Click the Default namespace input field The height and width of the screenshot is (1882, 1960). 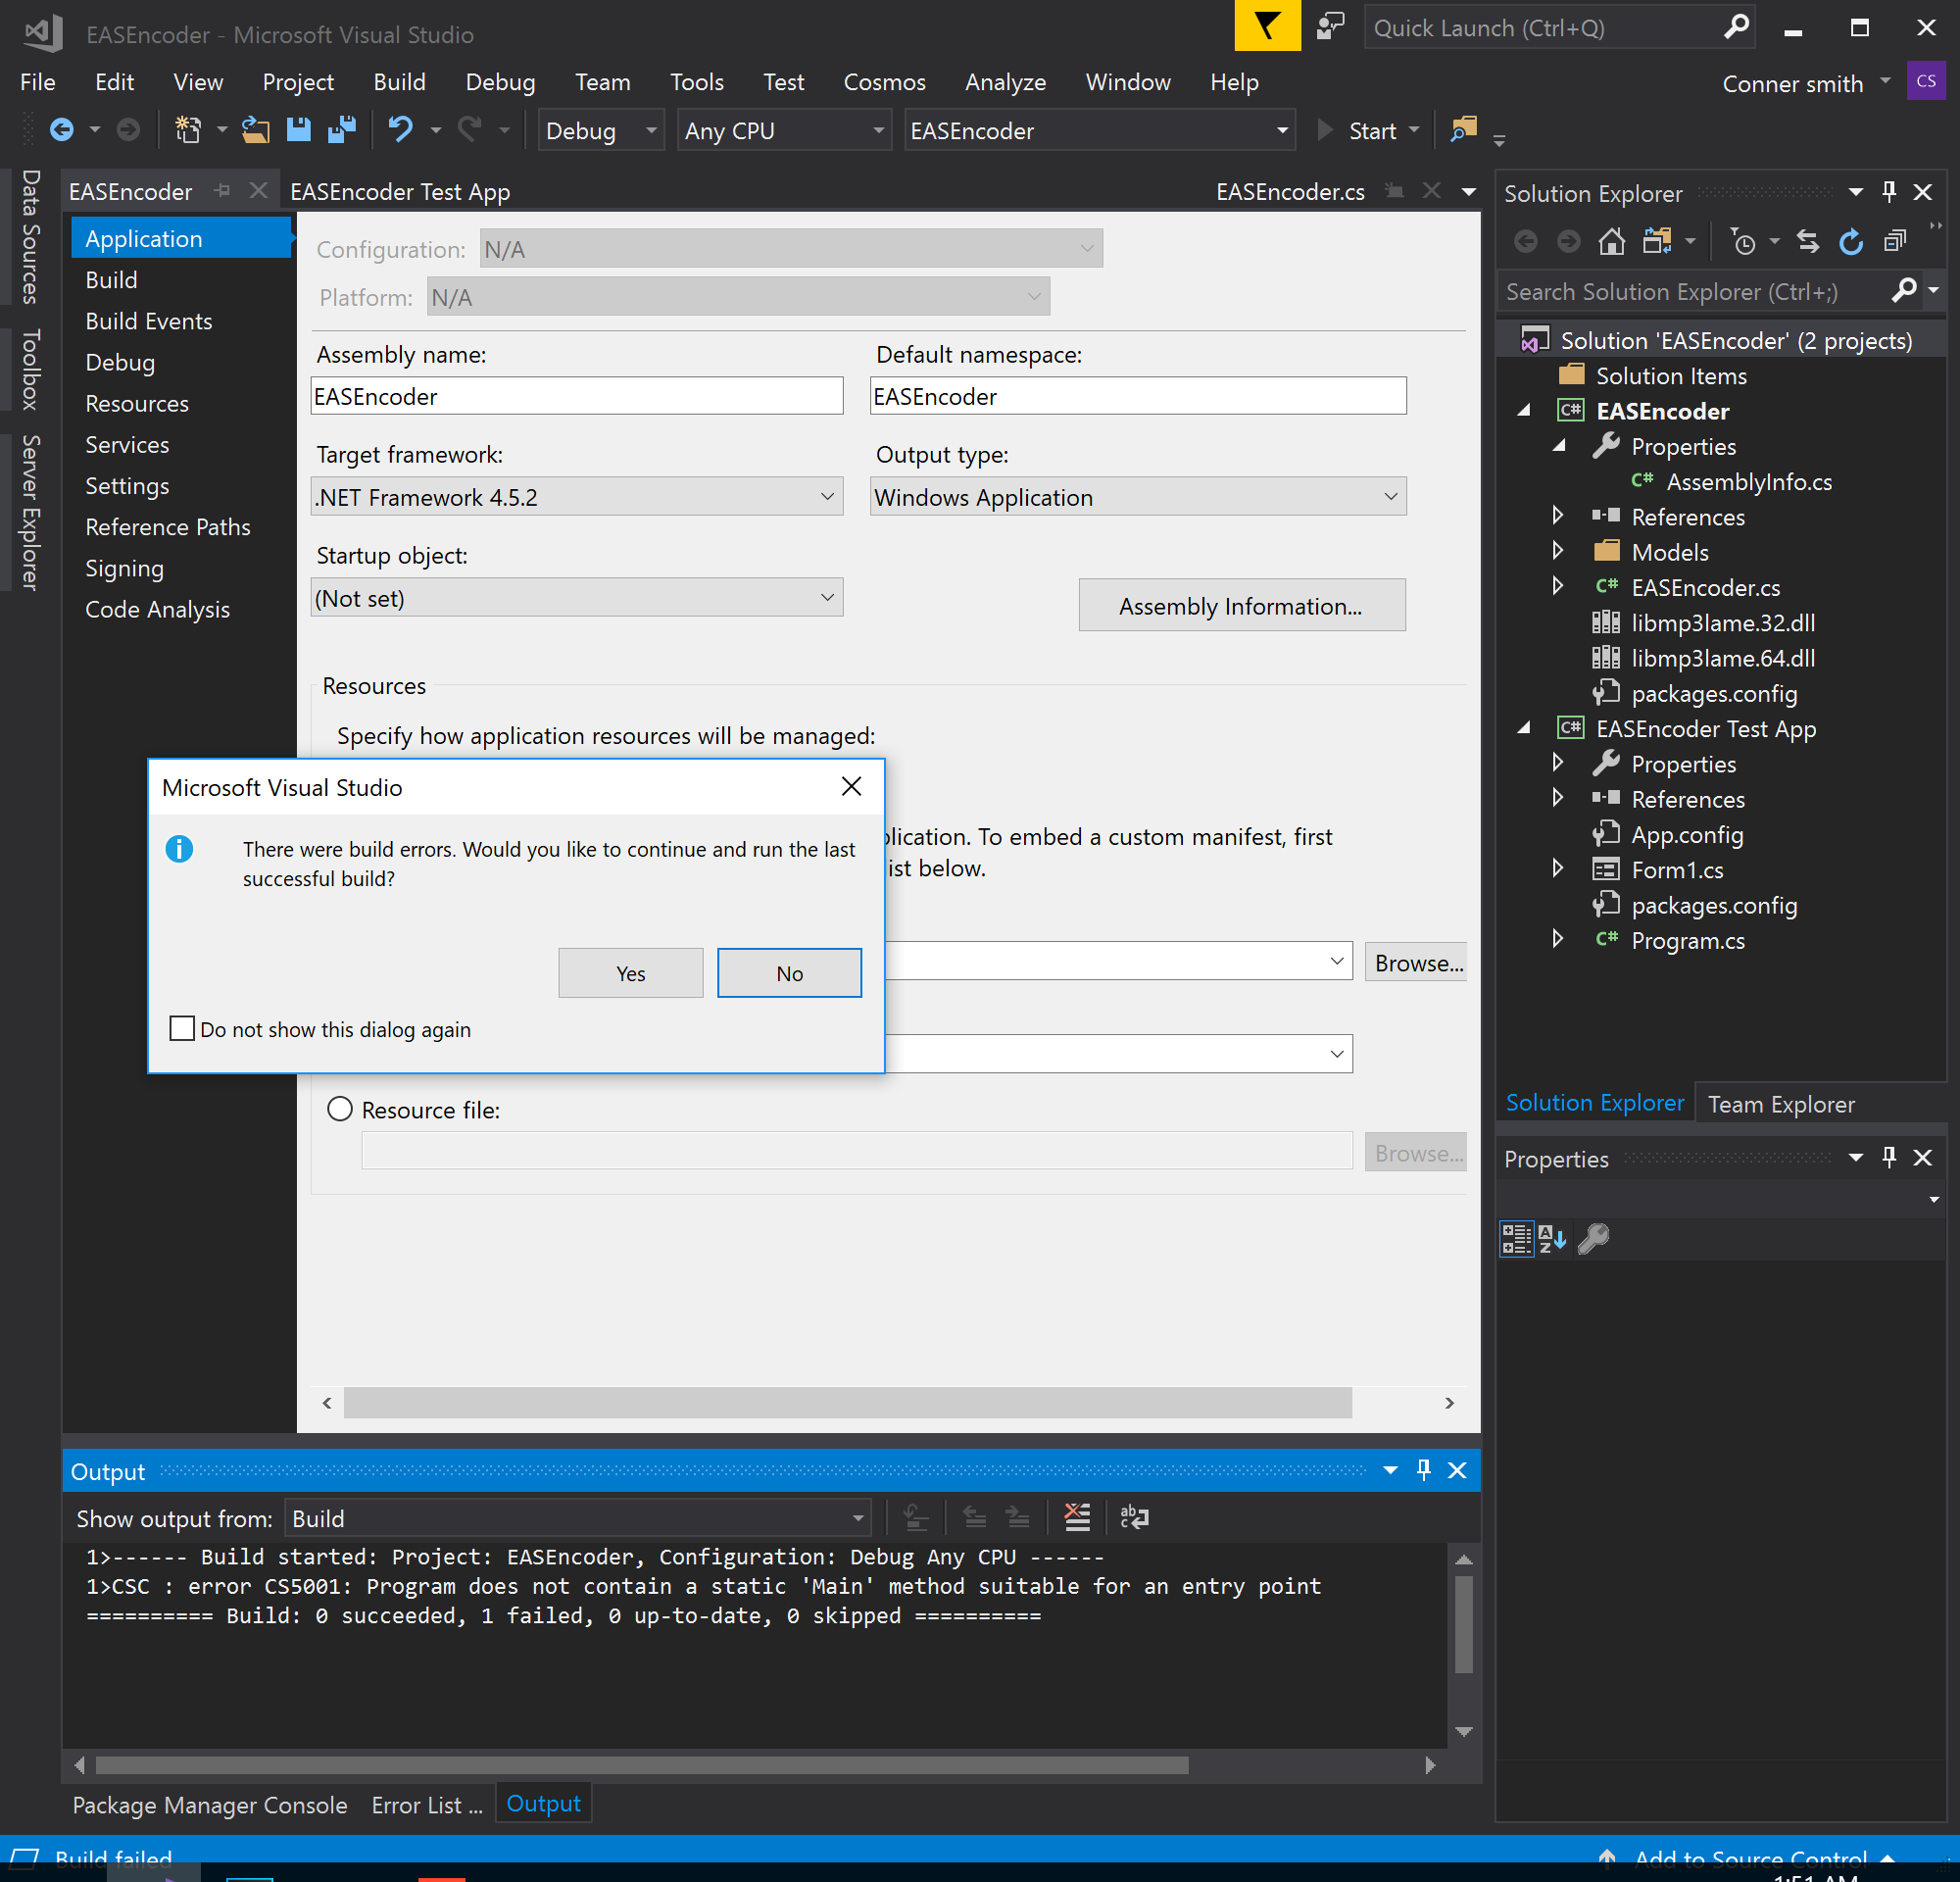coord(1138,396)
